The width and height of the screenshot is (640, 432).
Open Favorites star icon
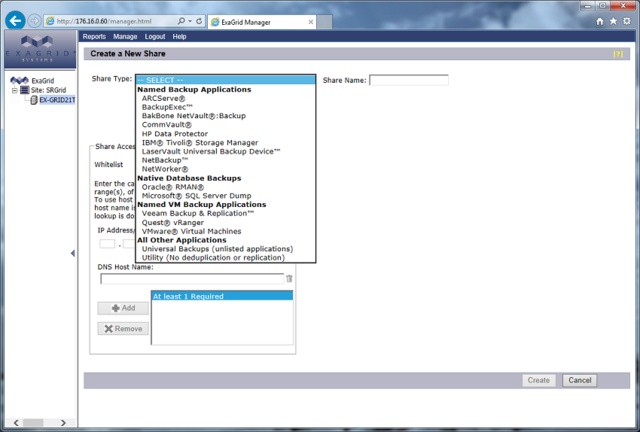pyautogui.click(x=613, y=21)
